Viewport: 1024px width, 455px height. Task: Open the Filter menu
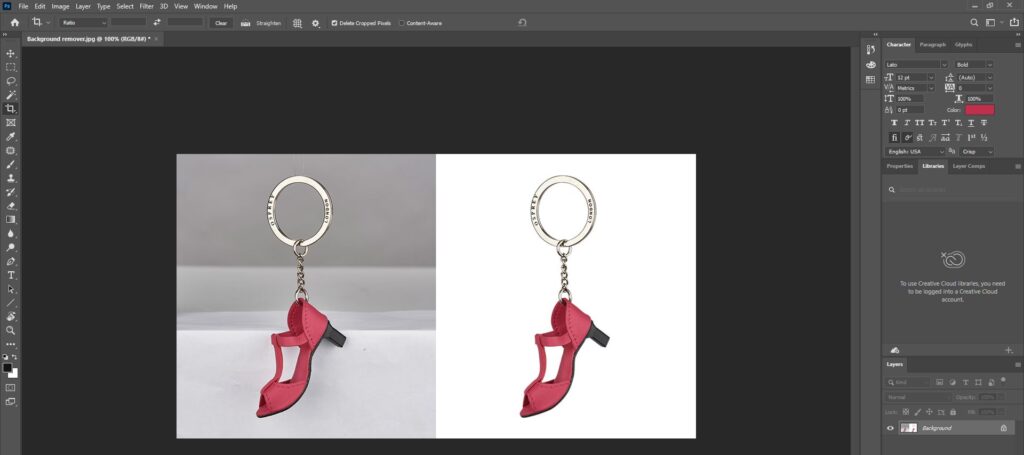pyautogui.click(x=147, y=6)
